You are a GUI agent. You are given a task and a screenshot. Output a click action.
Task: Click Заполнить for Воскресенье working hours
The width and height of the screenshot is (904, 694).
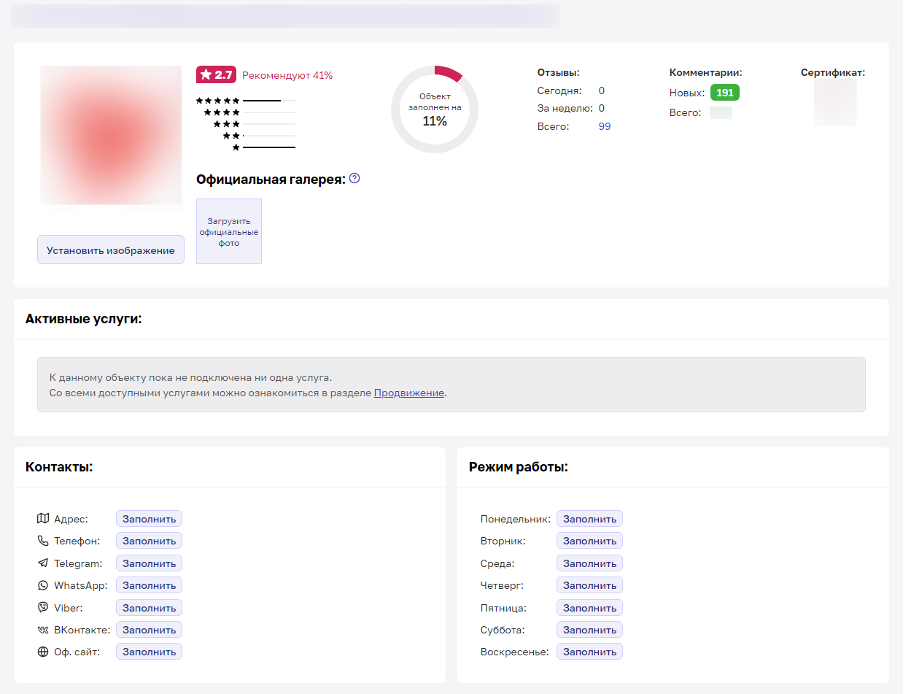point(589,652)
